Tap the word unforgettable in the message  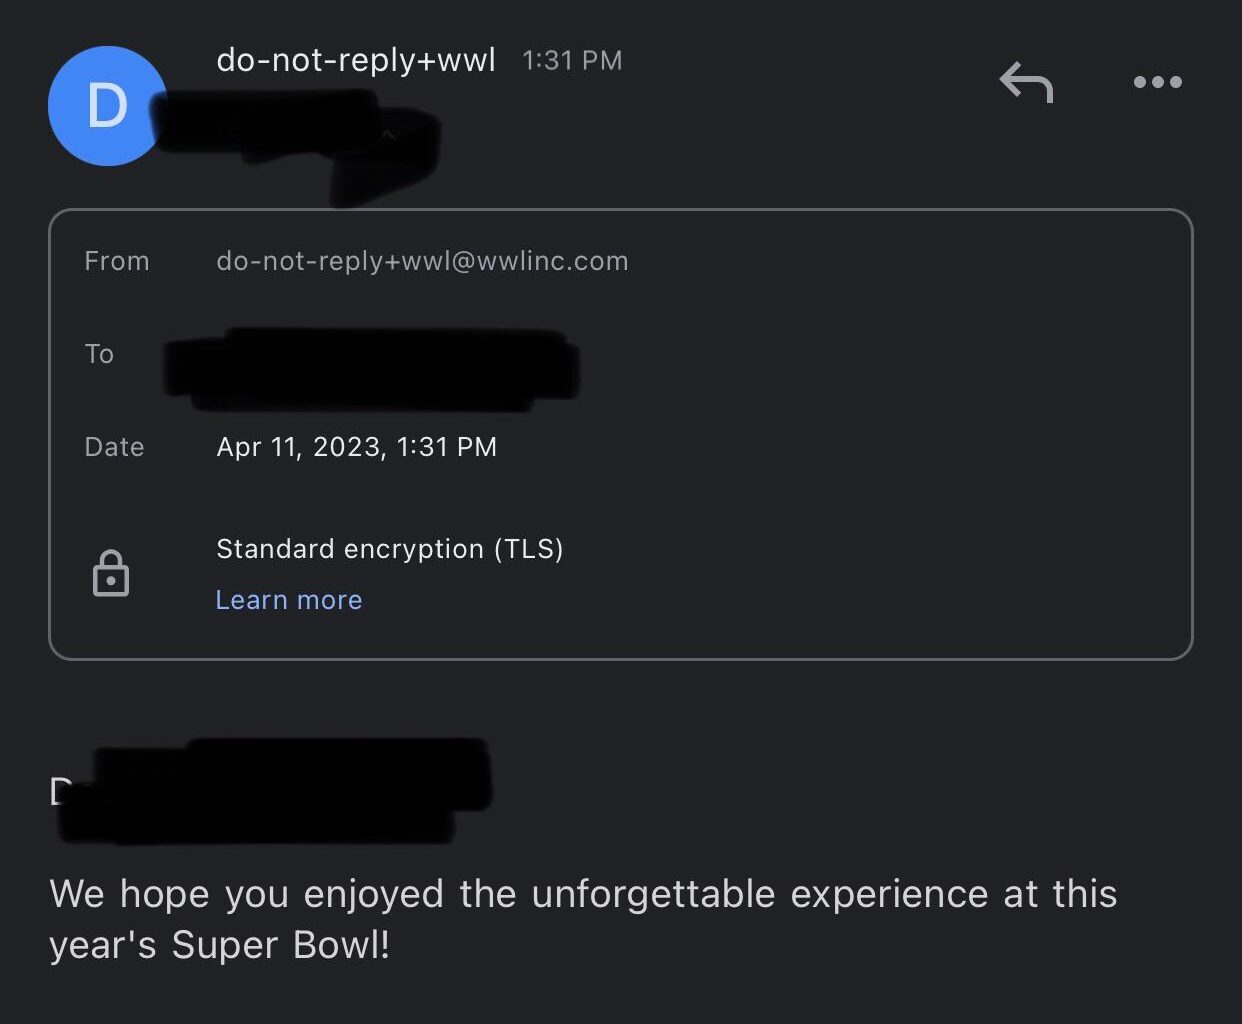[x=653, y=894]
